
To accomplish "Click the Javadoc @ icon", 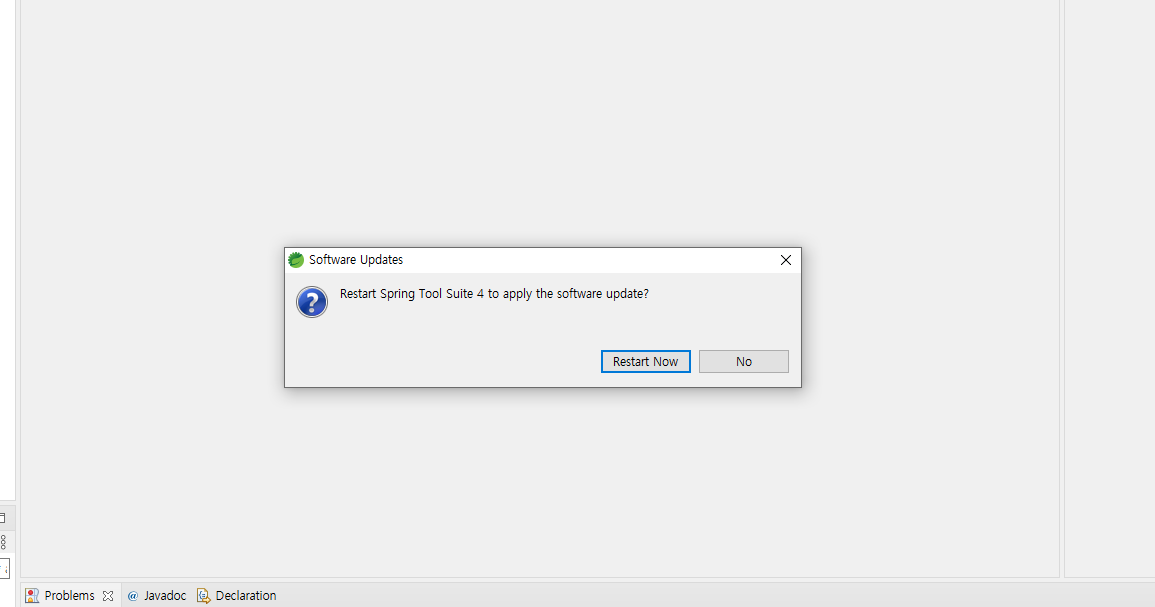I will 133,596.
